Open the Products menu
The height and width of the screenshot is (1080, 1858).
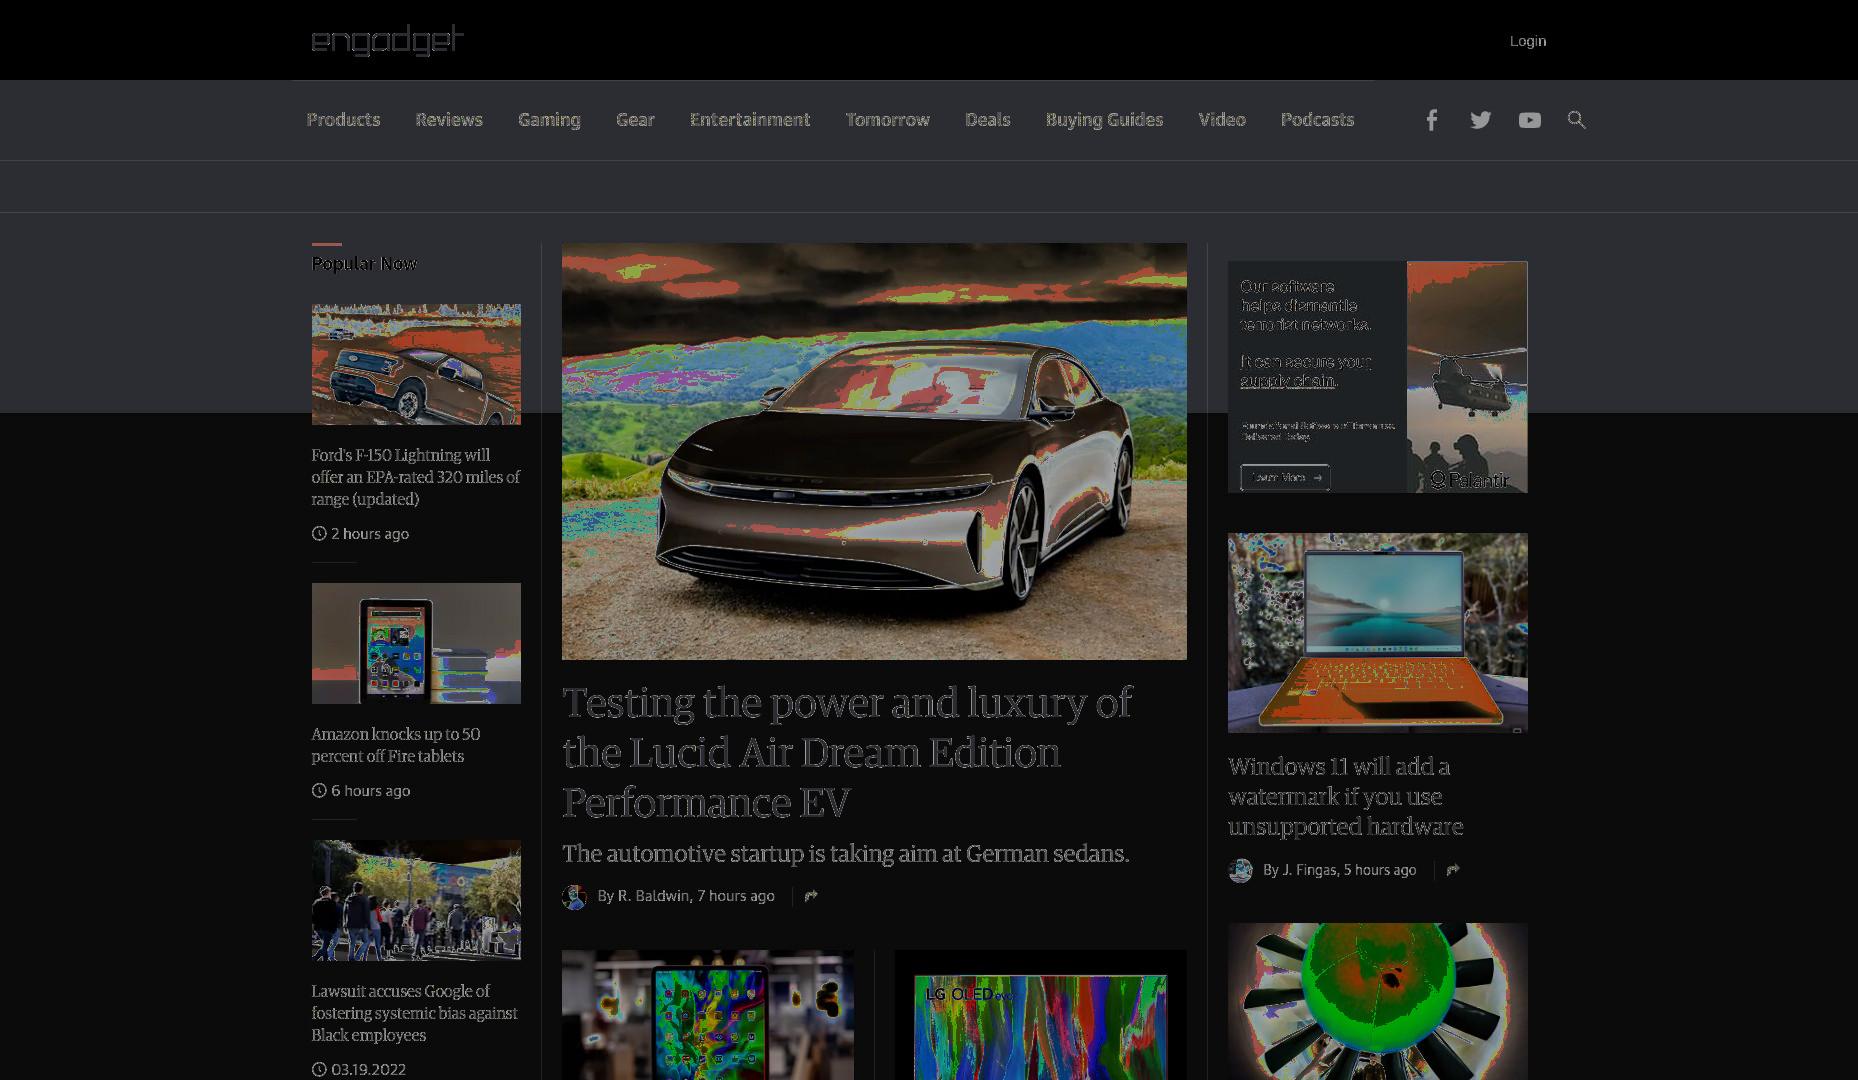pyautogui.click(x=343, y=120)
